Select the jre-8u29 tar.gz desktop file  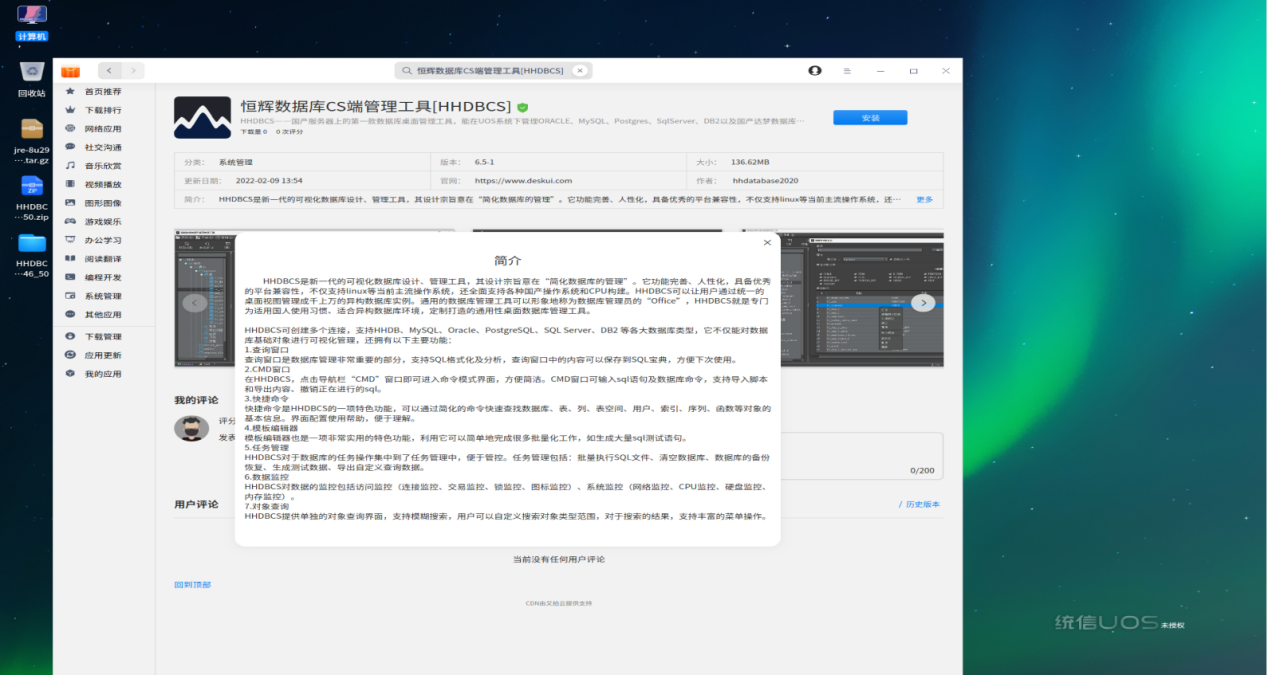tap(32, 141)
